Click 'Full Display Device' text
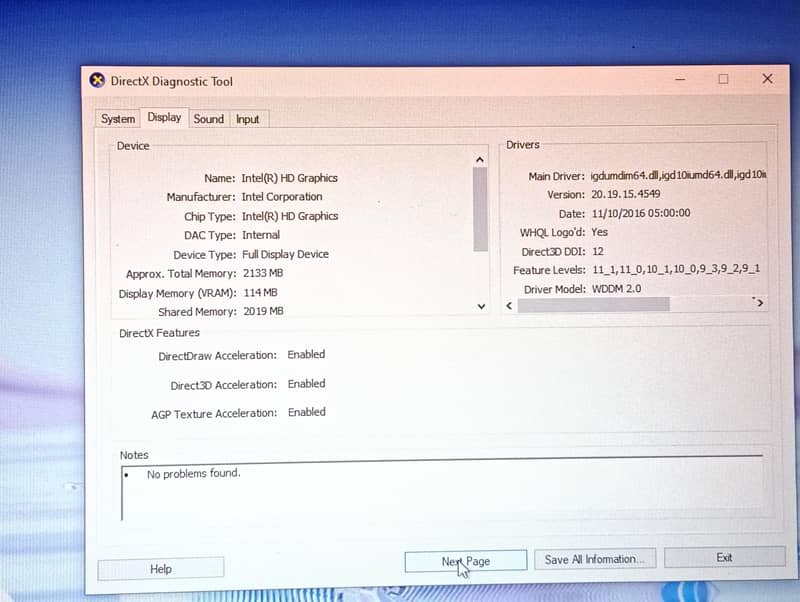This screenshot has height=602, width=800. [285, 254]
